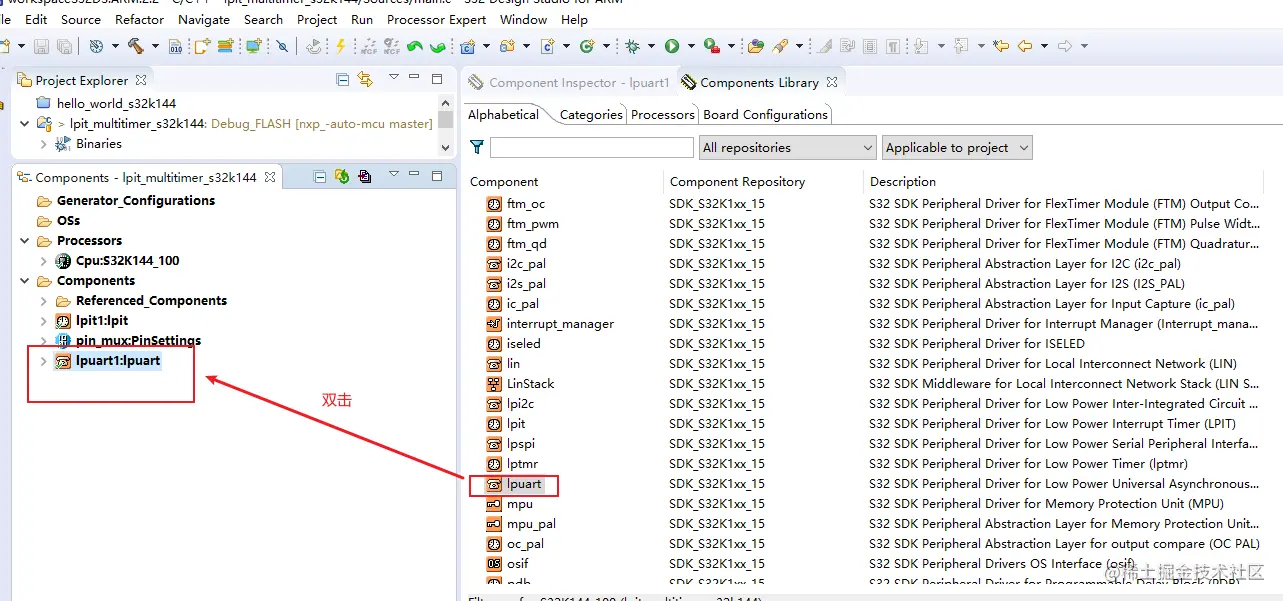Click the Description column header
The width and height of the screenshot is (1283, 601).
(903, 182)
